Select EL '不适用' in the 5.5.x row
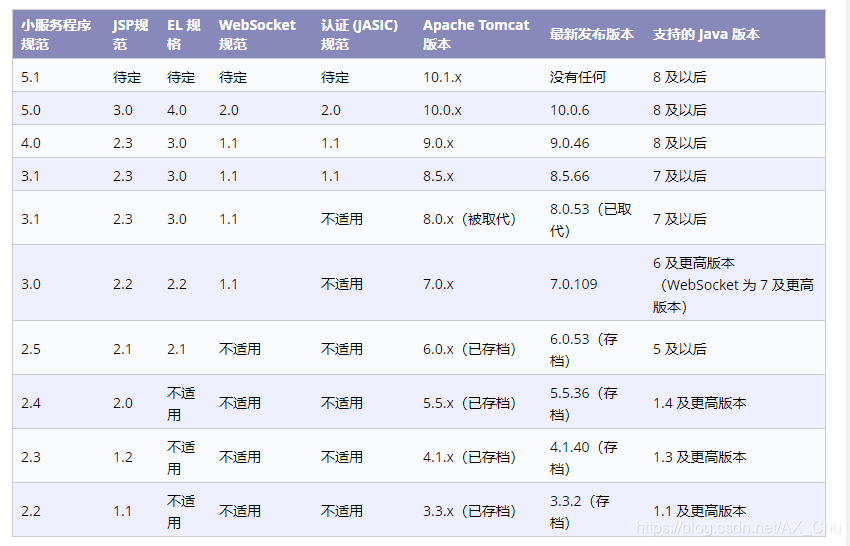The height and width of the screenshot is (546, 850). [181, 404]
